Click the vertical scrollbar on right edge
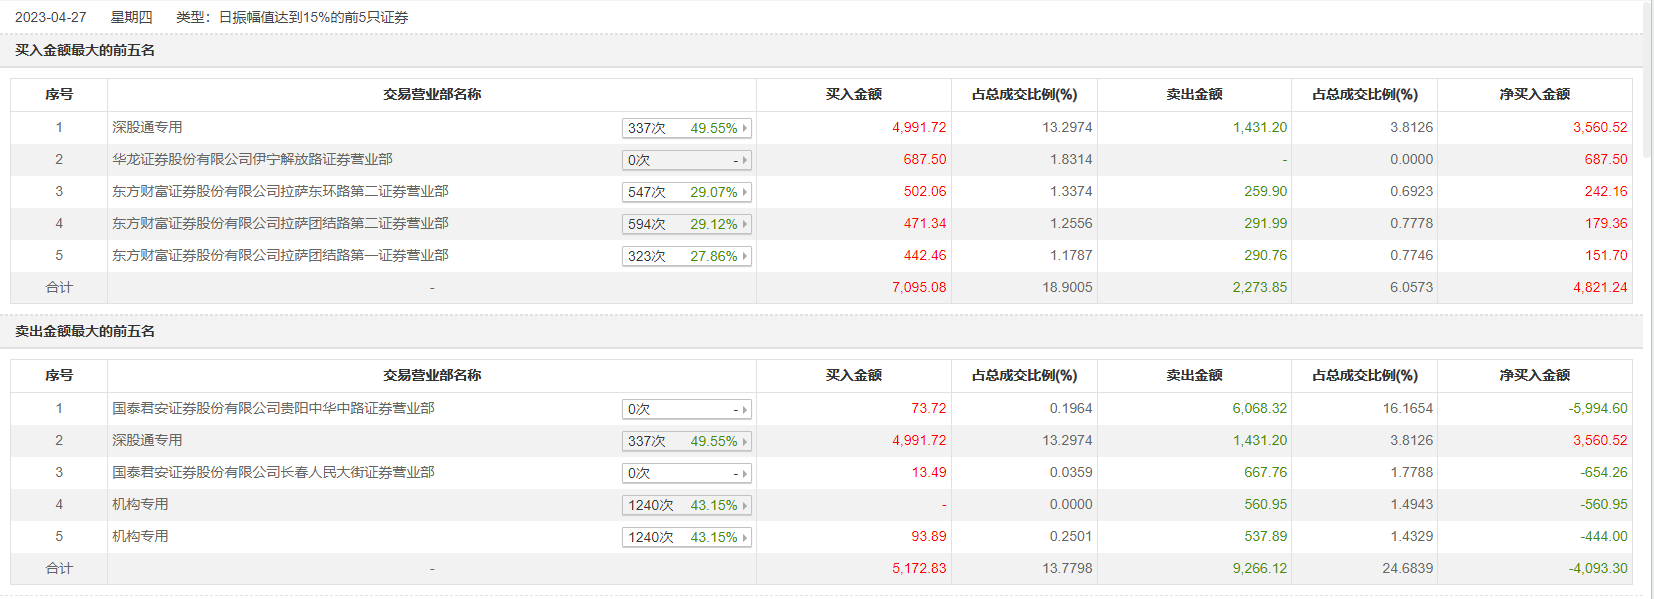This screenshot has width=1654, height=599. pyautogui.click(x=1648, y=80)
